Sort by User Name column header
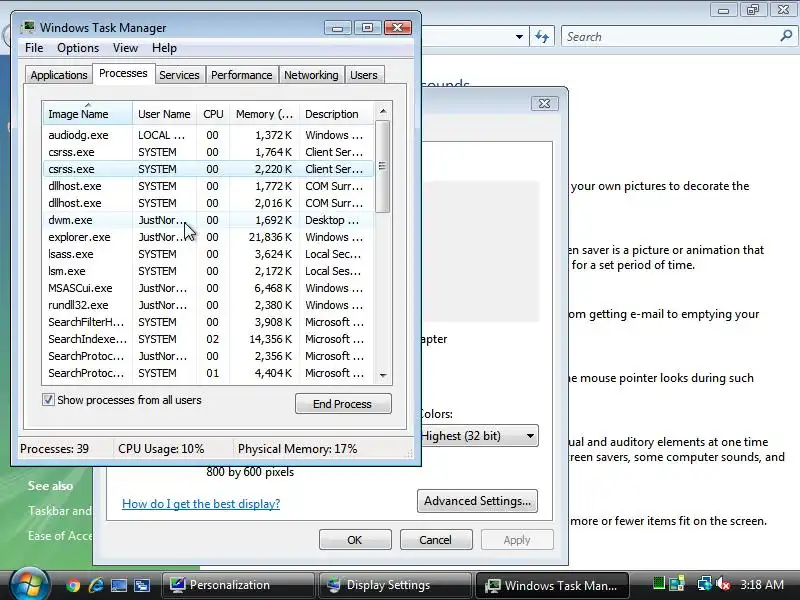This screenshot has height=600, width=800. [x=164, y=114]
